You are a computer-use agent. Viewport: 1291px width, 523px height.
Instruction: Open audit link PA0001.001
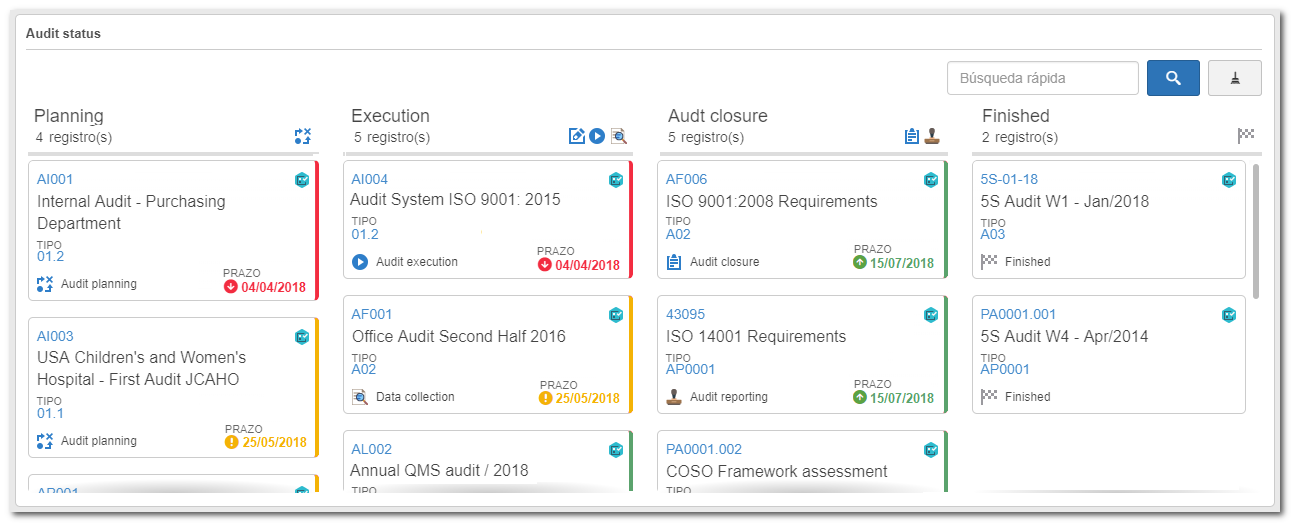pyautogui.click(x=1018, y=315)
